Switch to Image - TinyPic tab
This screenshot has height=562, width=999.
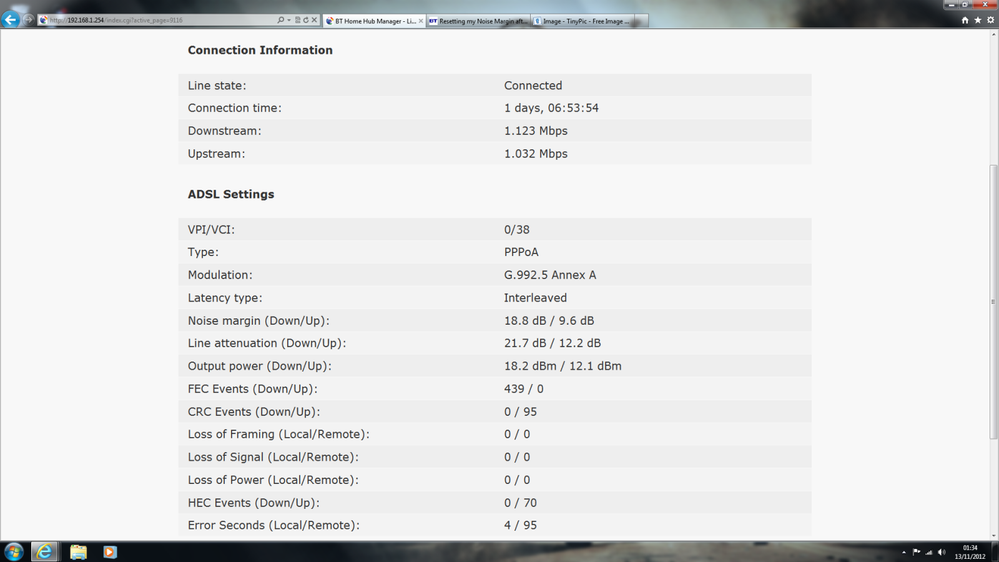coord(582,21)
